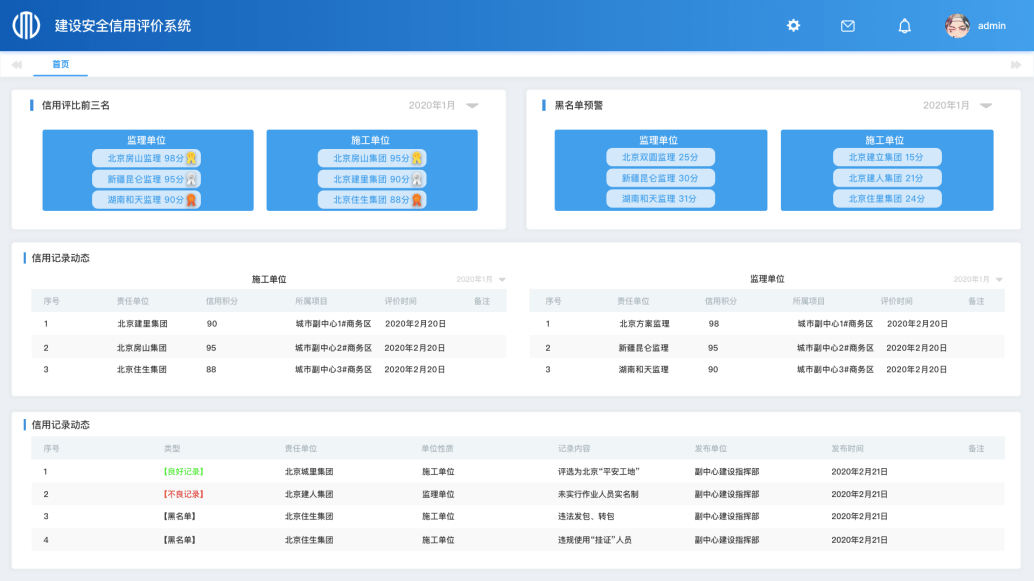Image resolution: width=1034 pixels, height=581 pixels.
Task: Click the admin avatar picture
Action: [x=958, y=26]
